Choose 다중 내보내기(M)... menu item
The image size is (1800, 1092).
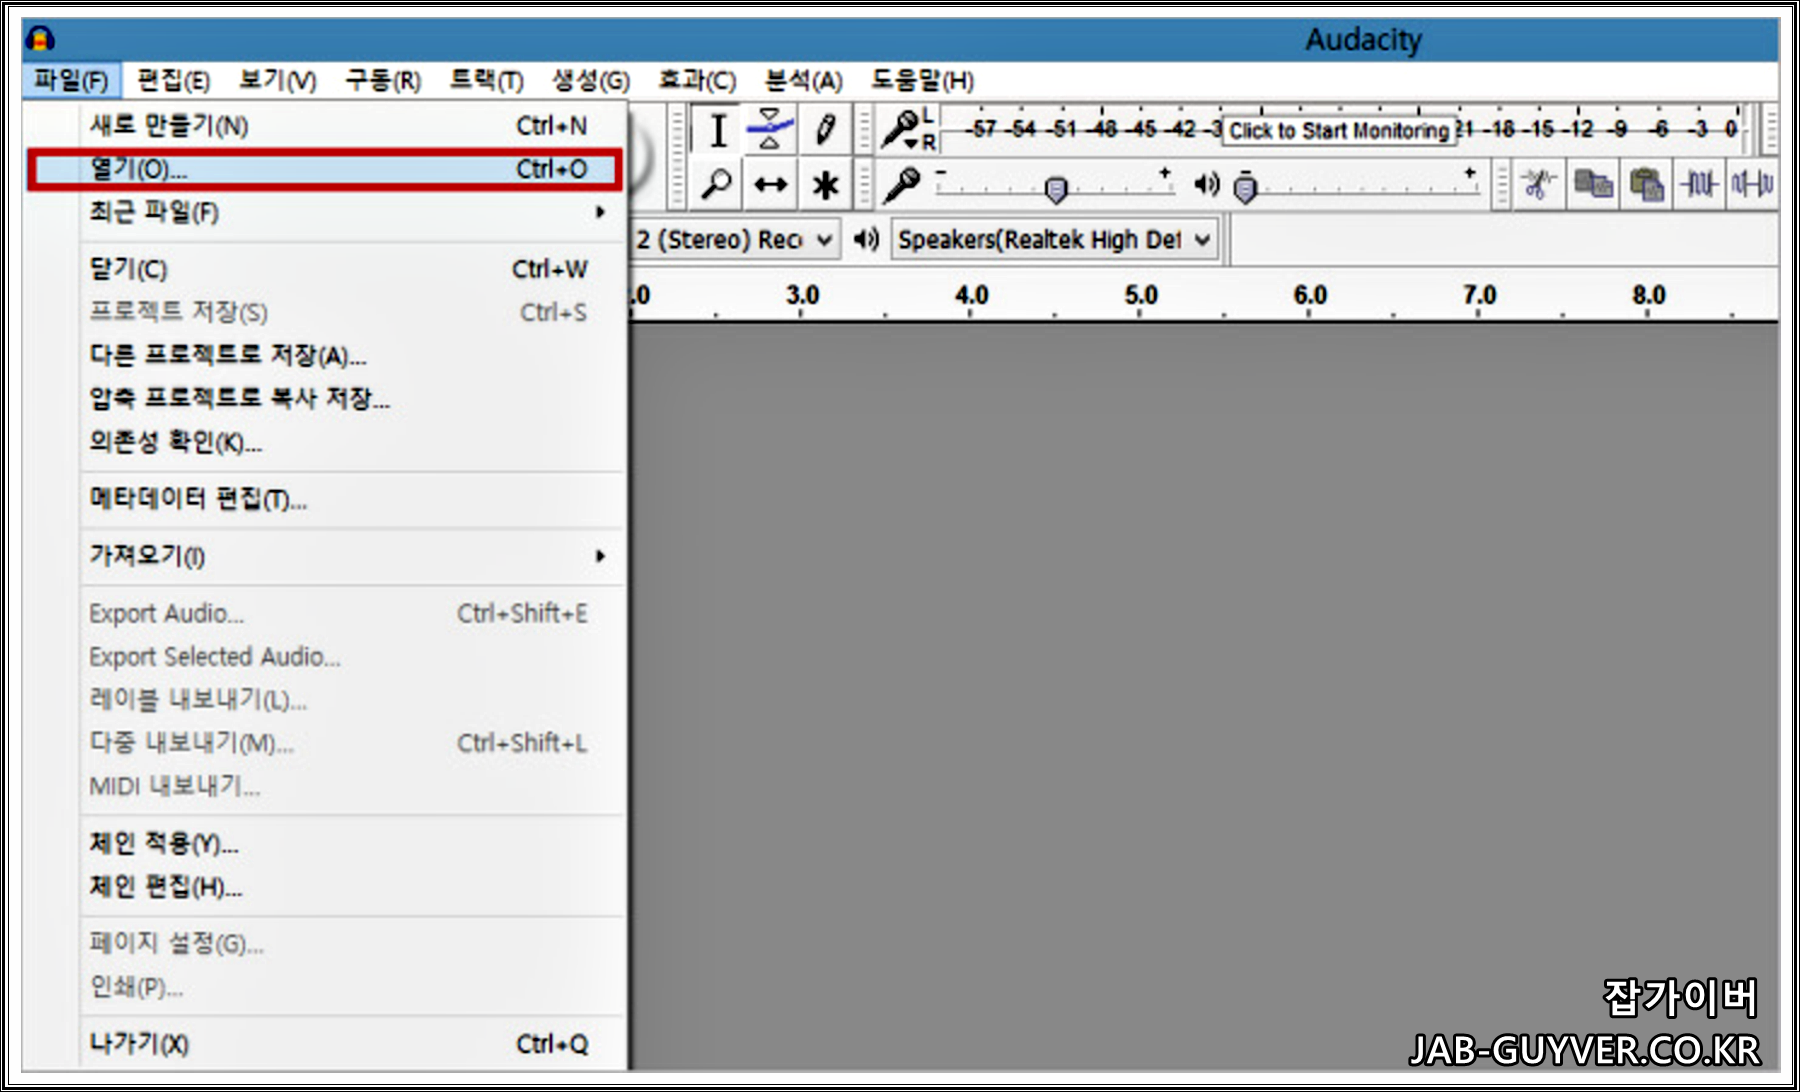pos(326,742)
